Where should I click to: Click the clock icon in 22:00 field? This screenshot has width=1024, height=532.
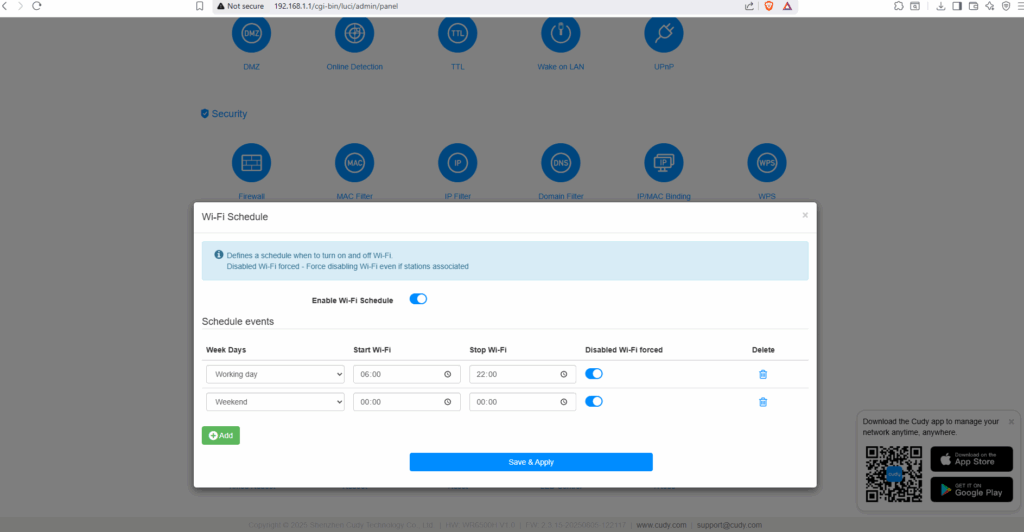coord(564,374)
